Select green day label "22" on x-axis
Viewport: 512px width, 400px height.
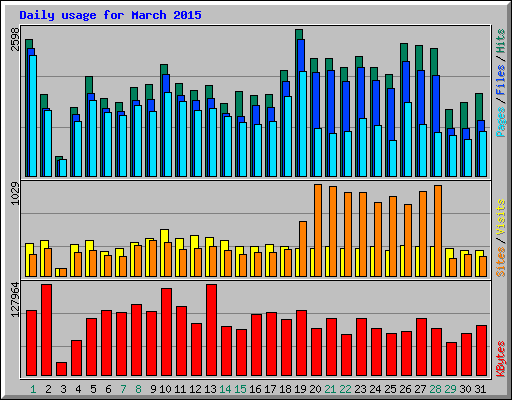(x=345, y=389)
